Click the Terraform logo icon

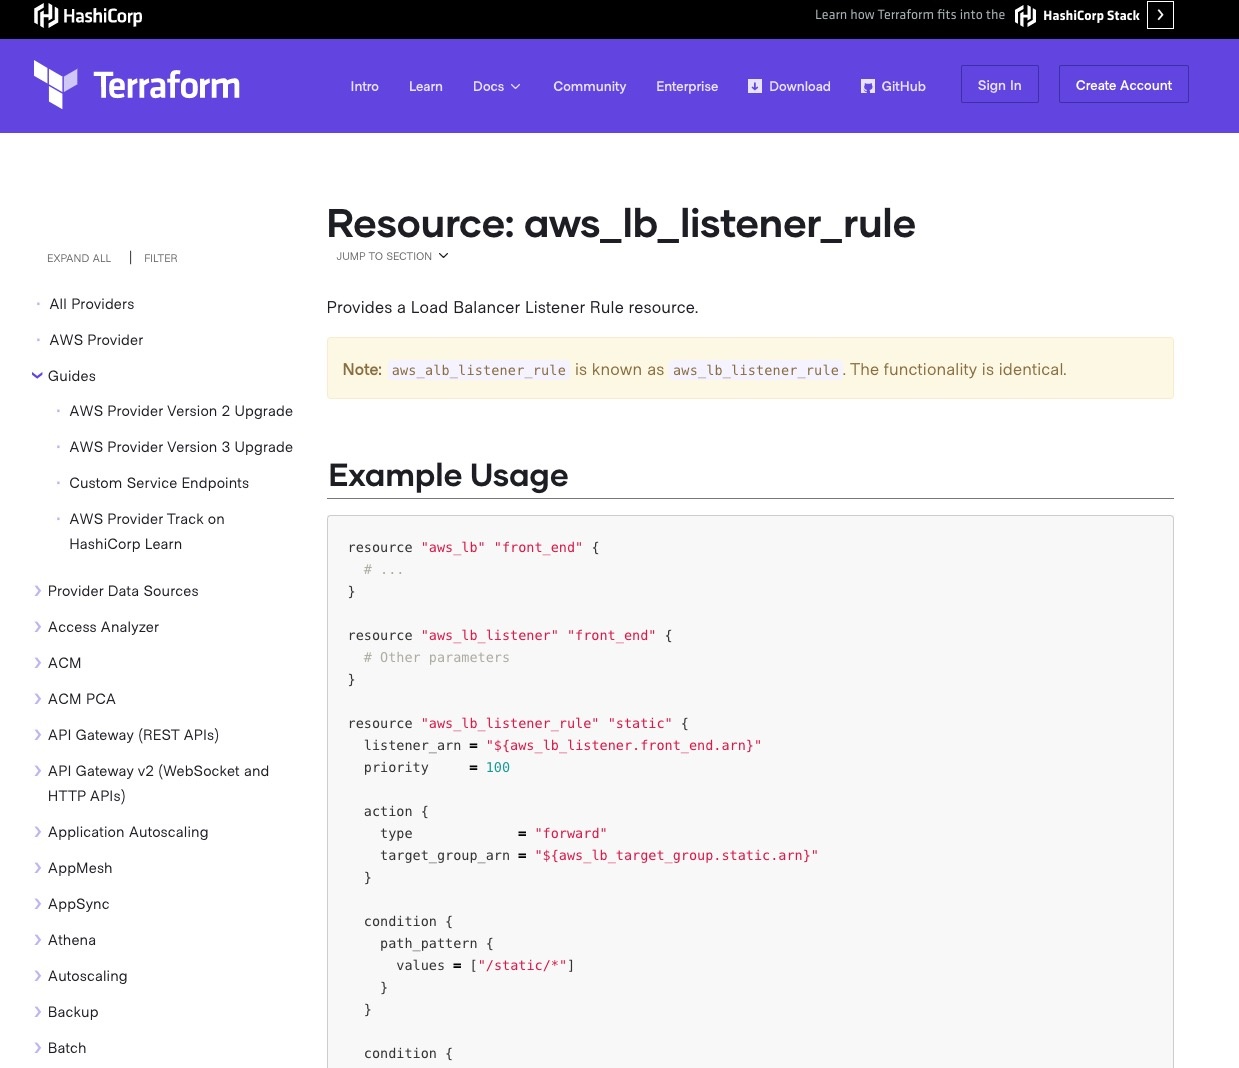click(x=55, y=84)
